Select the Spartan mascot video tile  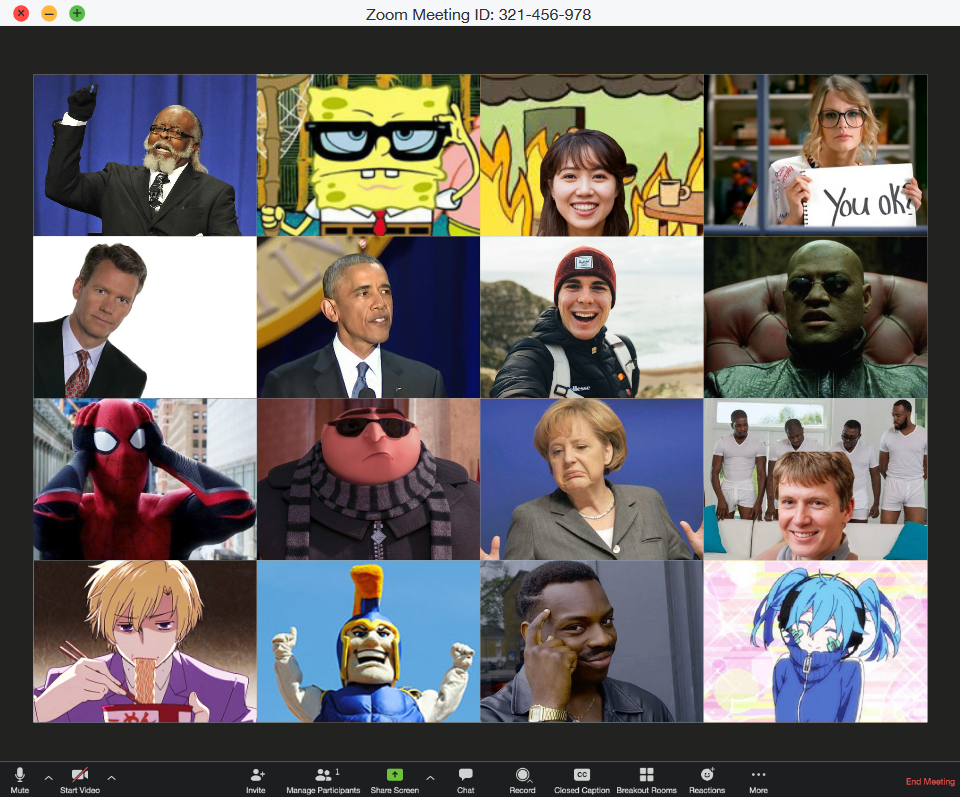(x=369, y=642)
